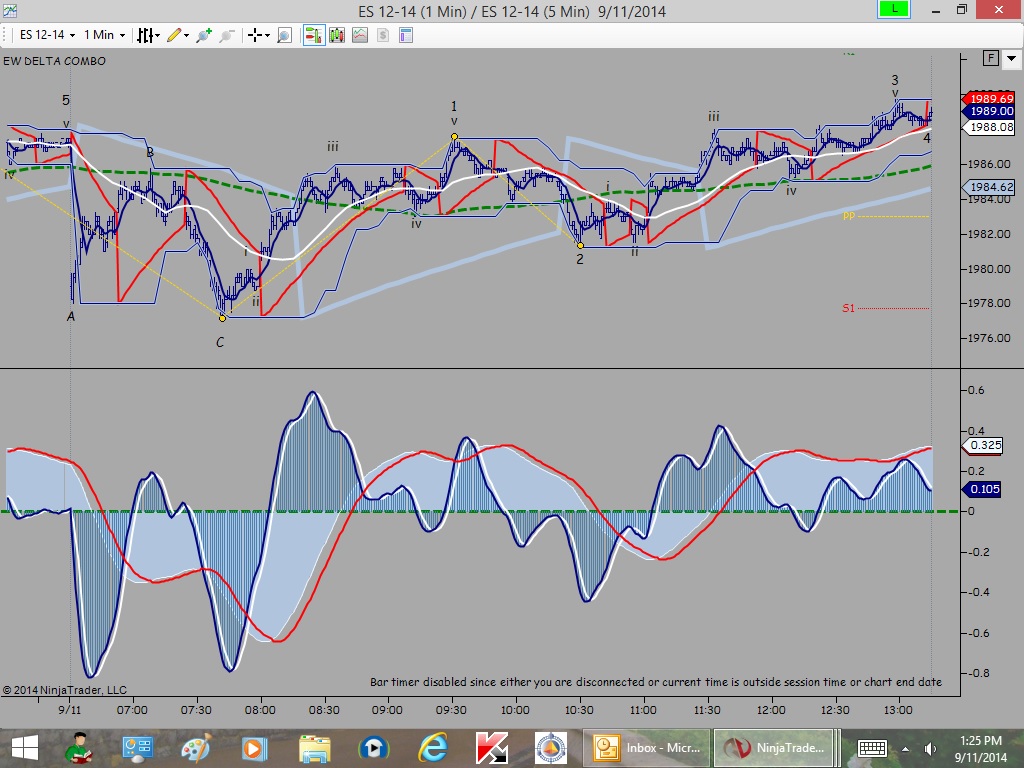Click the 1976.00 price axis label
Screen dimensions: 1024x768
click(x=989, y=338)
